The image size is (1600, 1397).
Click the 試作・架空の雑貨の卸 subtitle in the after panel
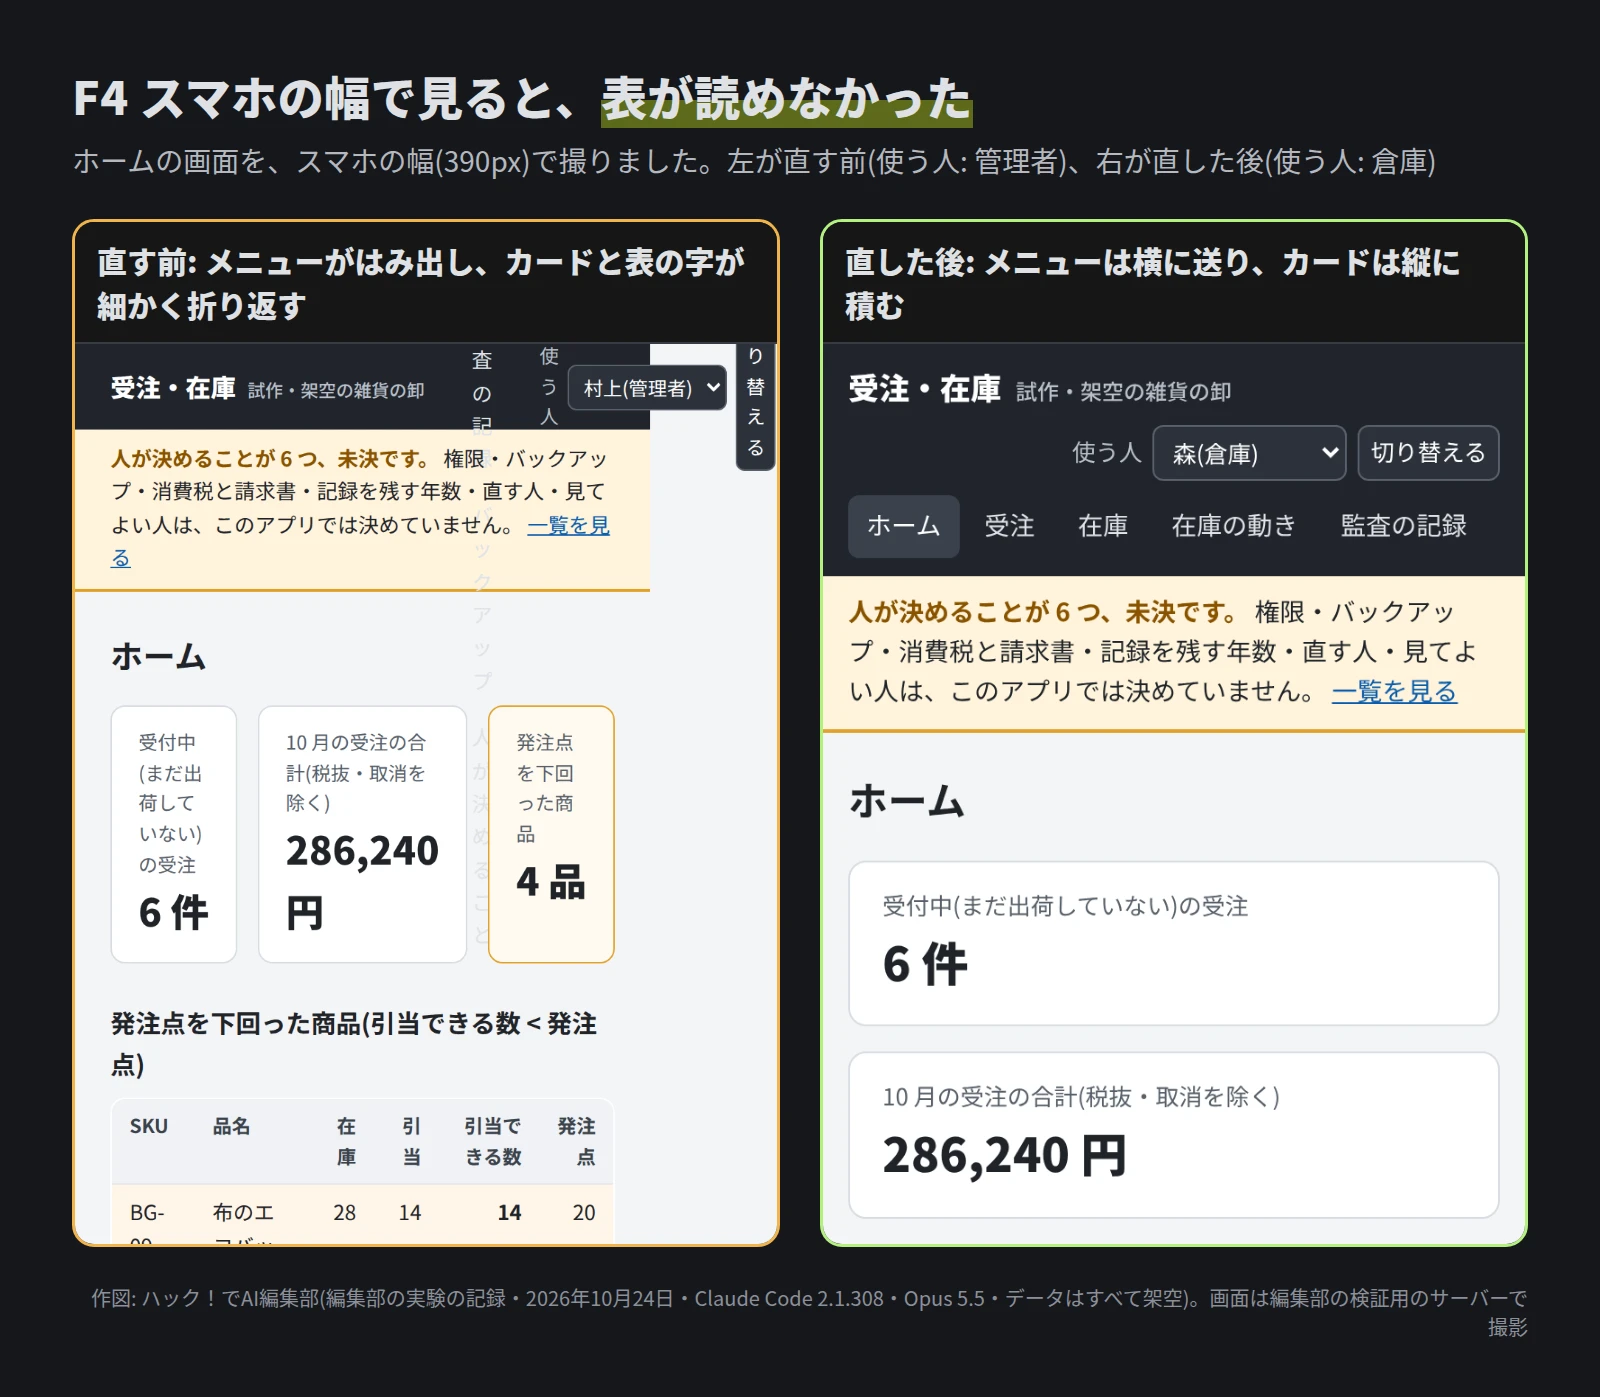1124,392
